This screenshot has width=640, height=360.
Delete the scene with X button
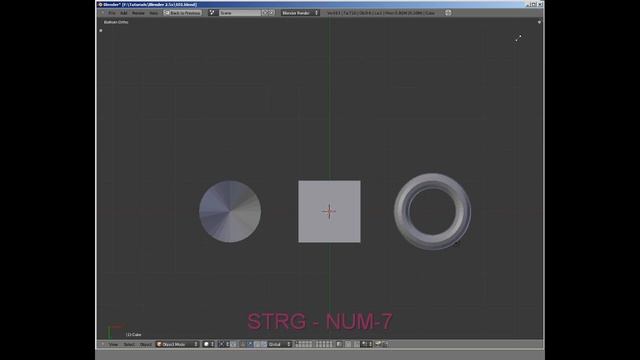point(271,13)
